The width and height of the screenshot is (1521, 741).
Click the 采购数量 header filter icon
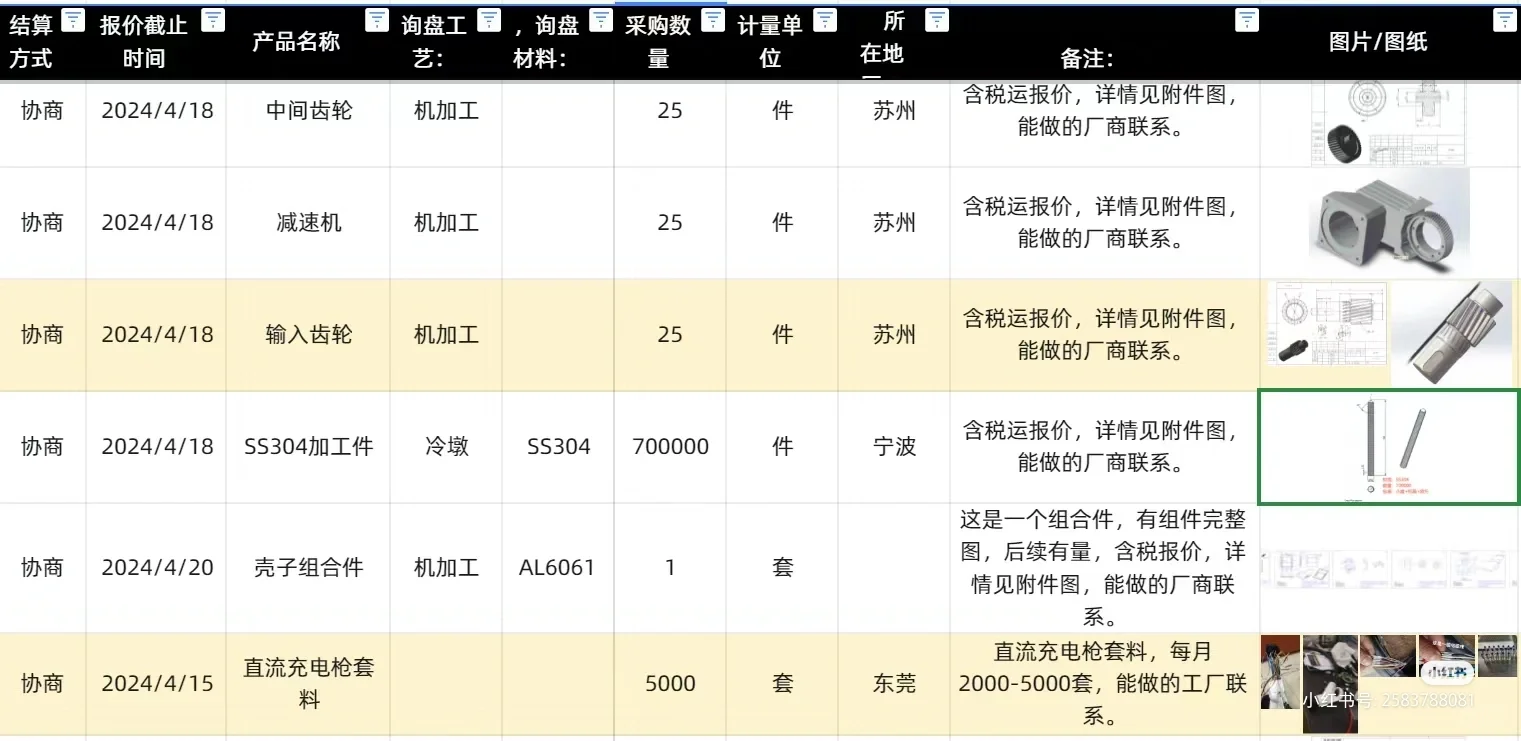tap(713, 17)
